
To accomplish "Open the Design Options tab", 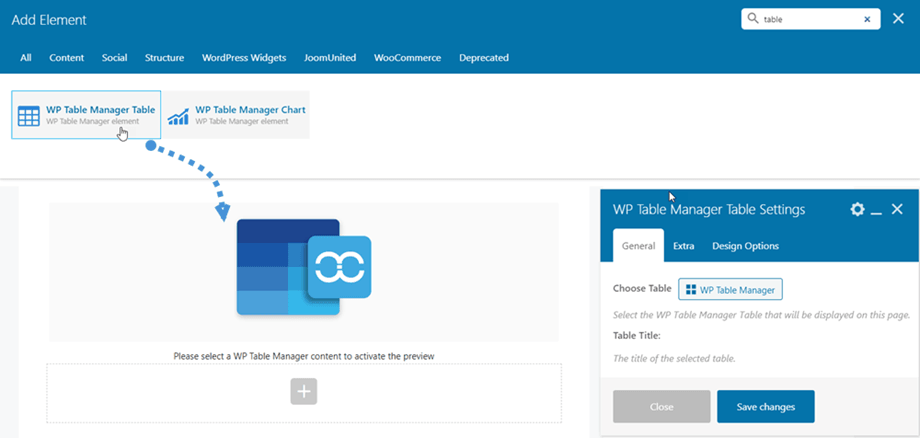I will [745, 246].
